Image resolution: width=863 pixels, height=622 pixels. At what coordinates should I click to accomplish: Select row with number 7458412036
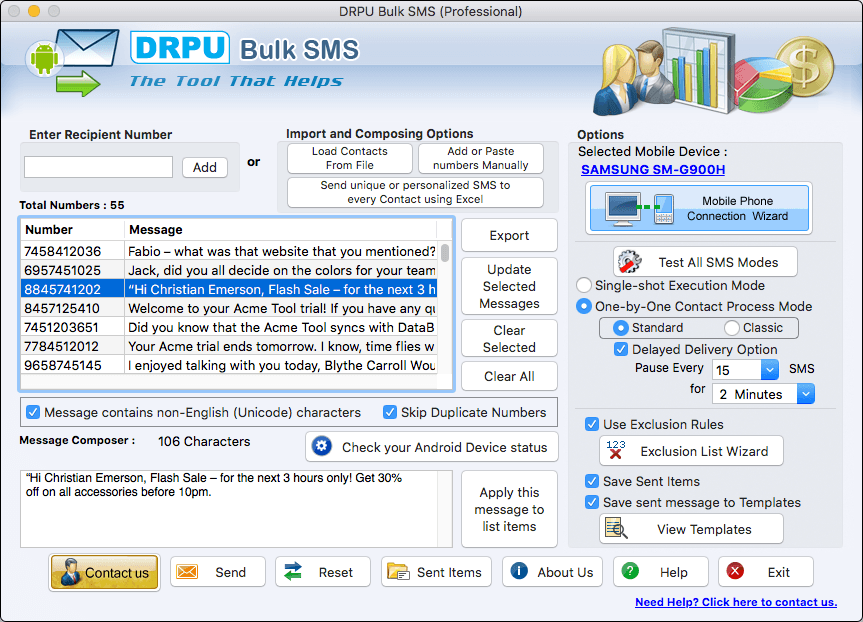click(x=230, y=251)
